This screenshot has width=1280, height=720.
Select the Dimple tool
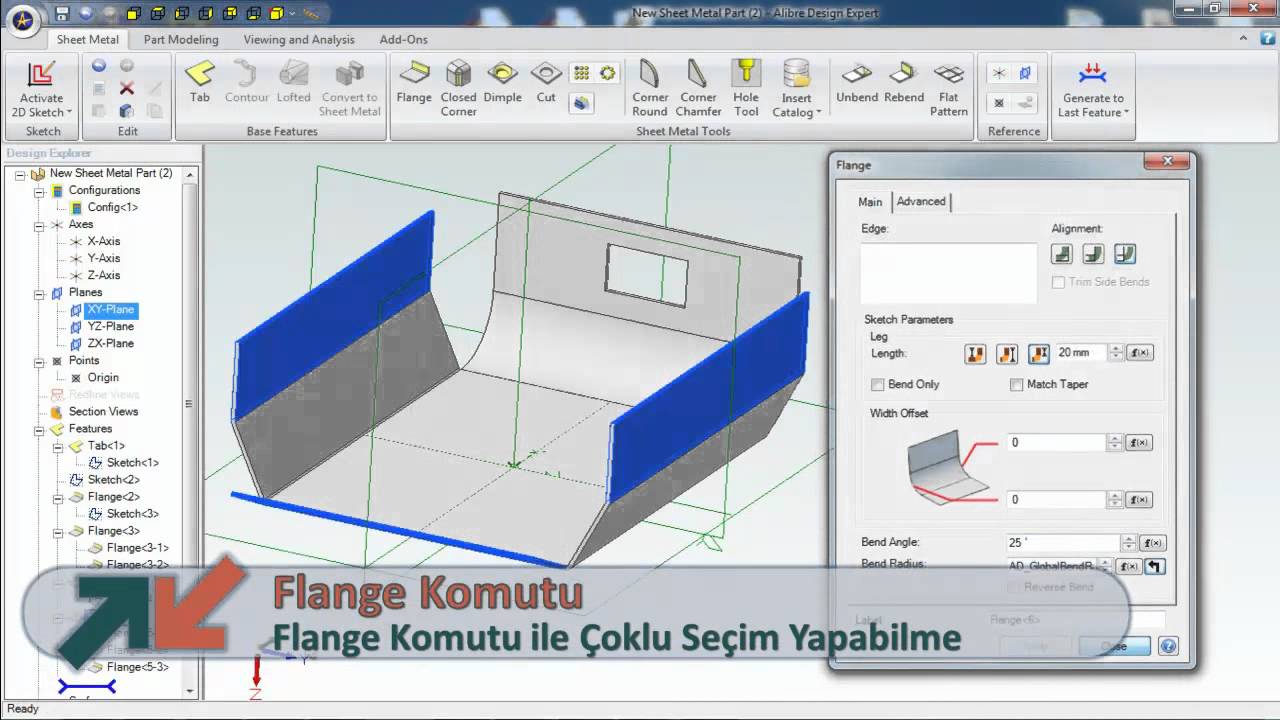pos(502,82)
